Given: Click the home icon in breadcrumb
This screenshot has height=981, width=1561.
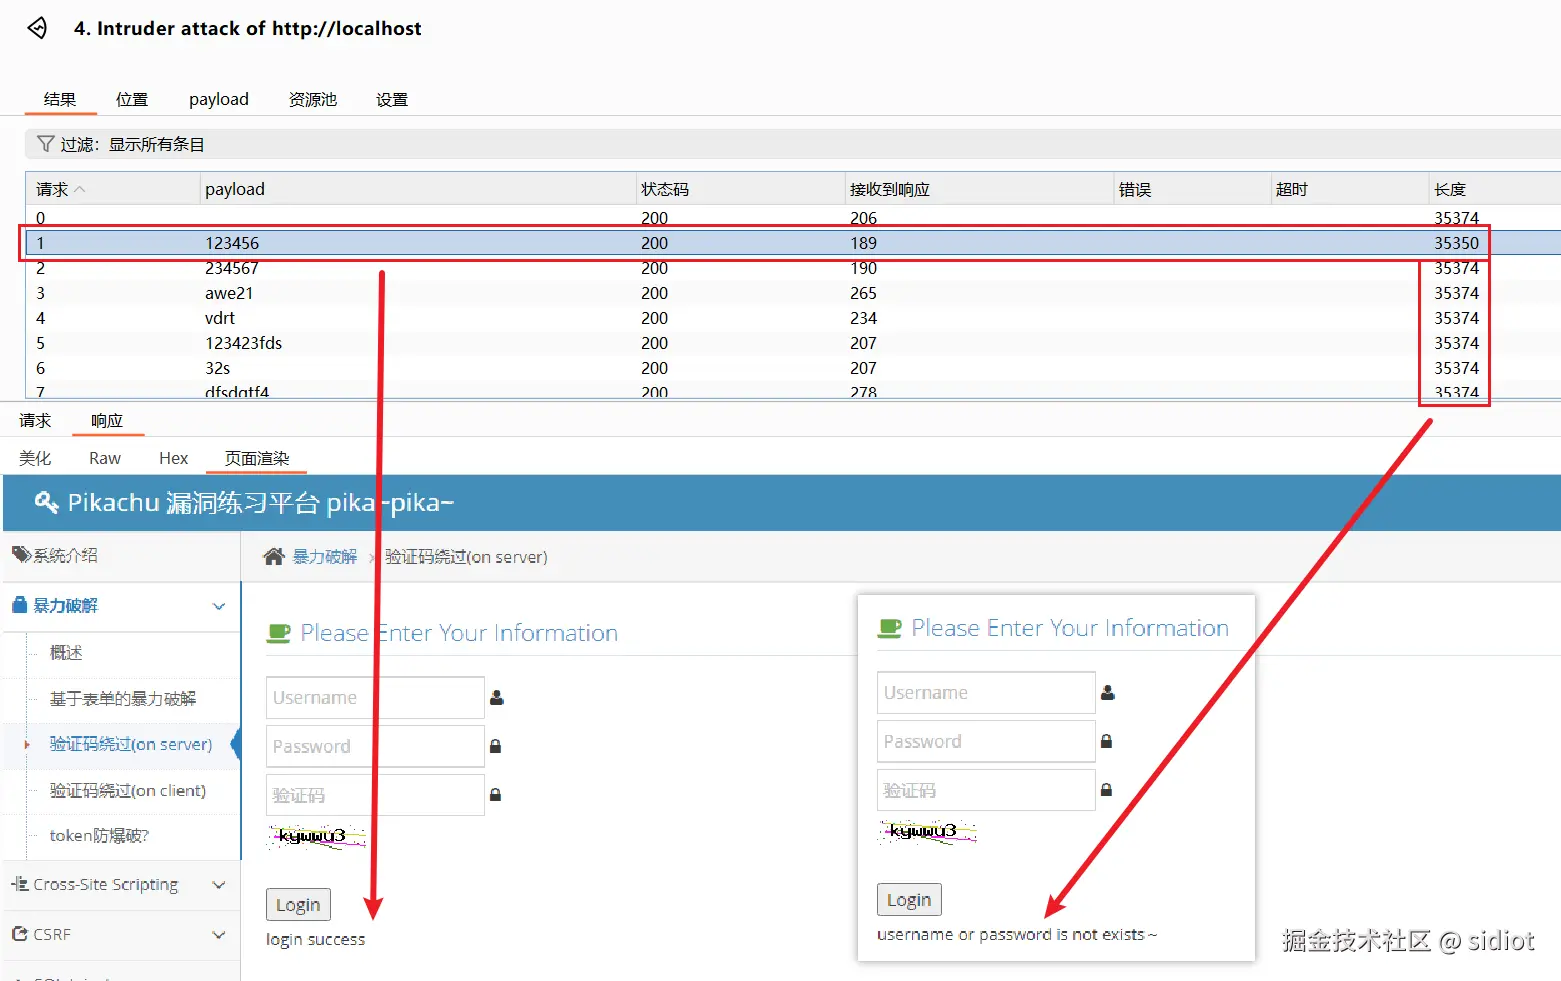Looking at the screenshot, I should pos(274,556).
